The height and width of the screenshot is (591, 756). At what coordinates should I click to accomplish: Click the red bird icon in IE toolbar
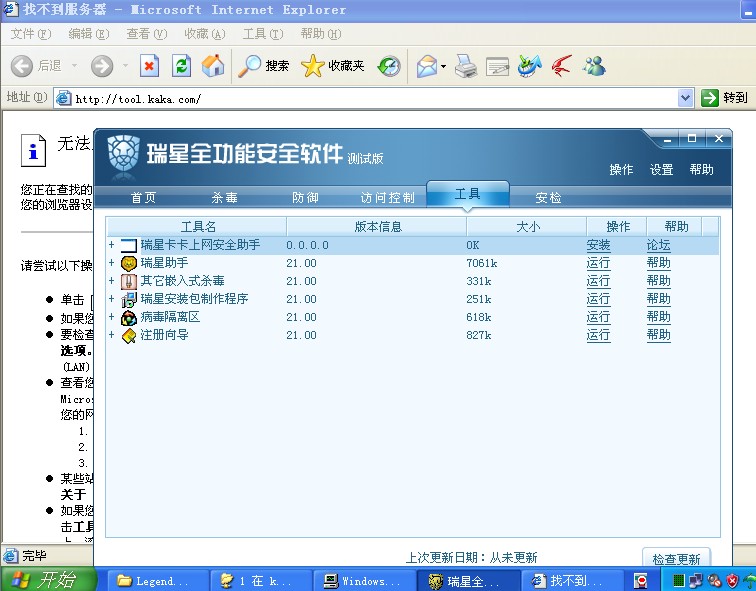coord(562,66)
